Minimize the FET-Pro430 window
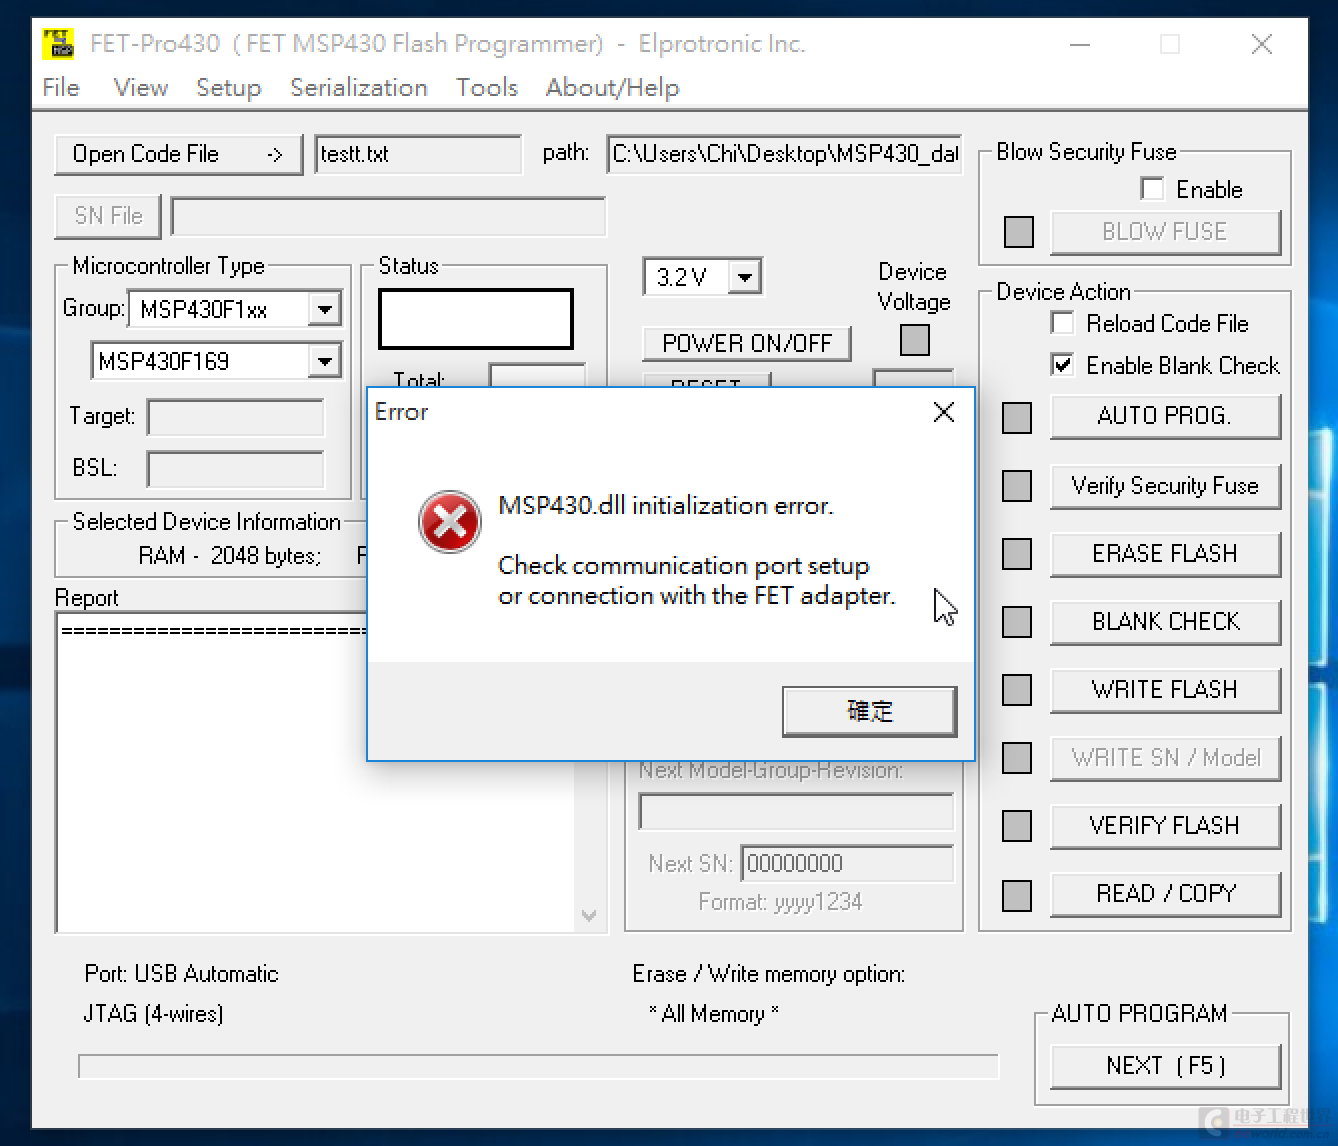 point(1080,44)
